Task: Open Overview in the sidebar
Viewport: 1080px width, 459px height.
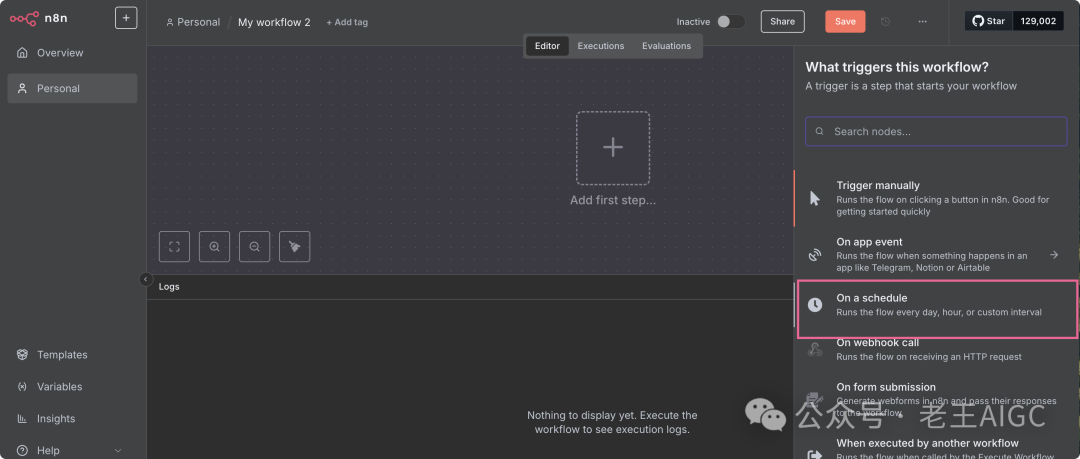Action: point(72,53)
